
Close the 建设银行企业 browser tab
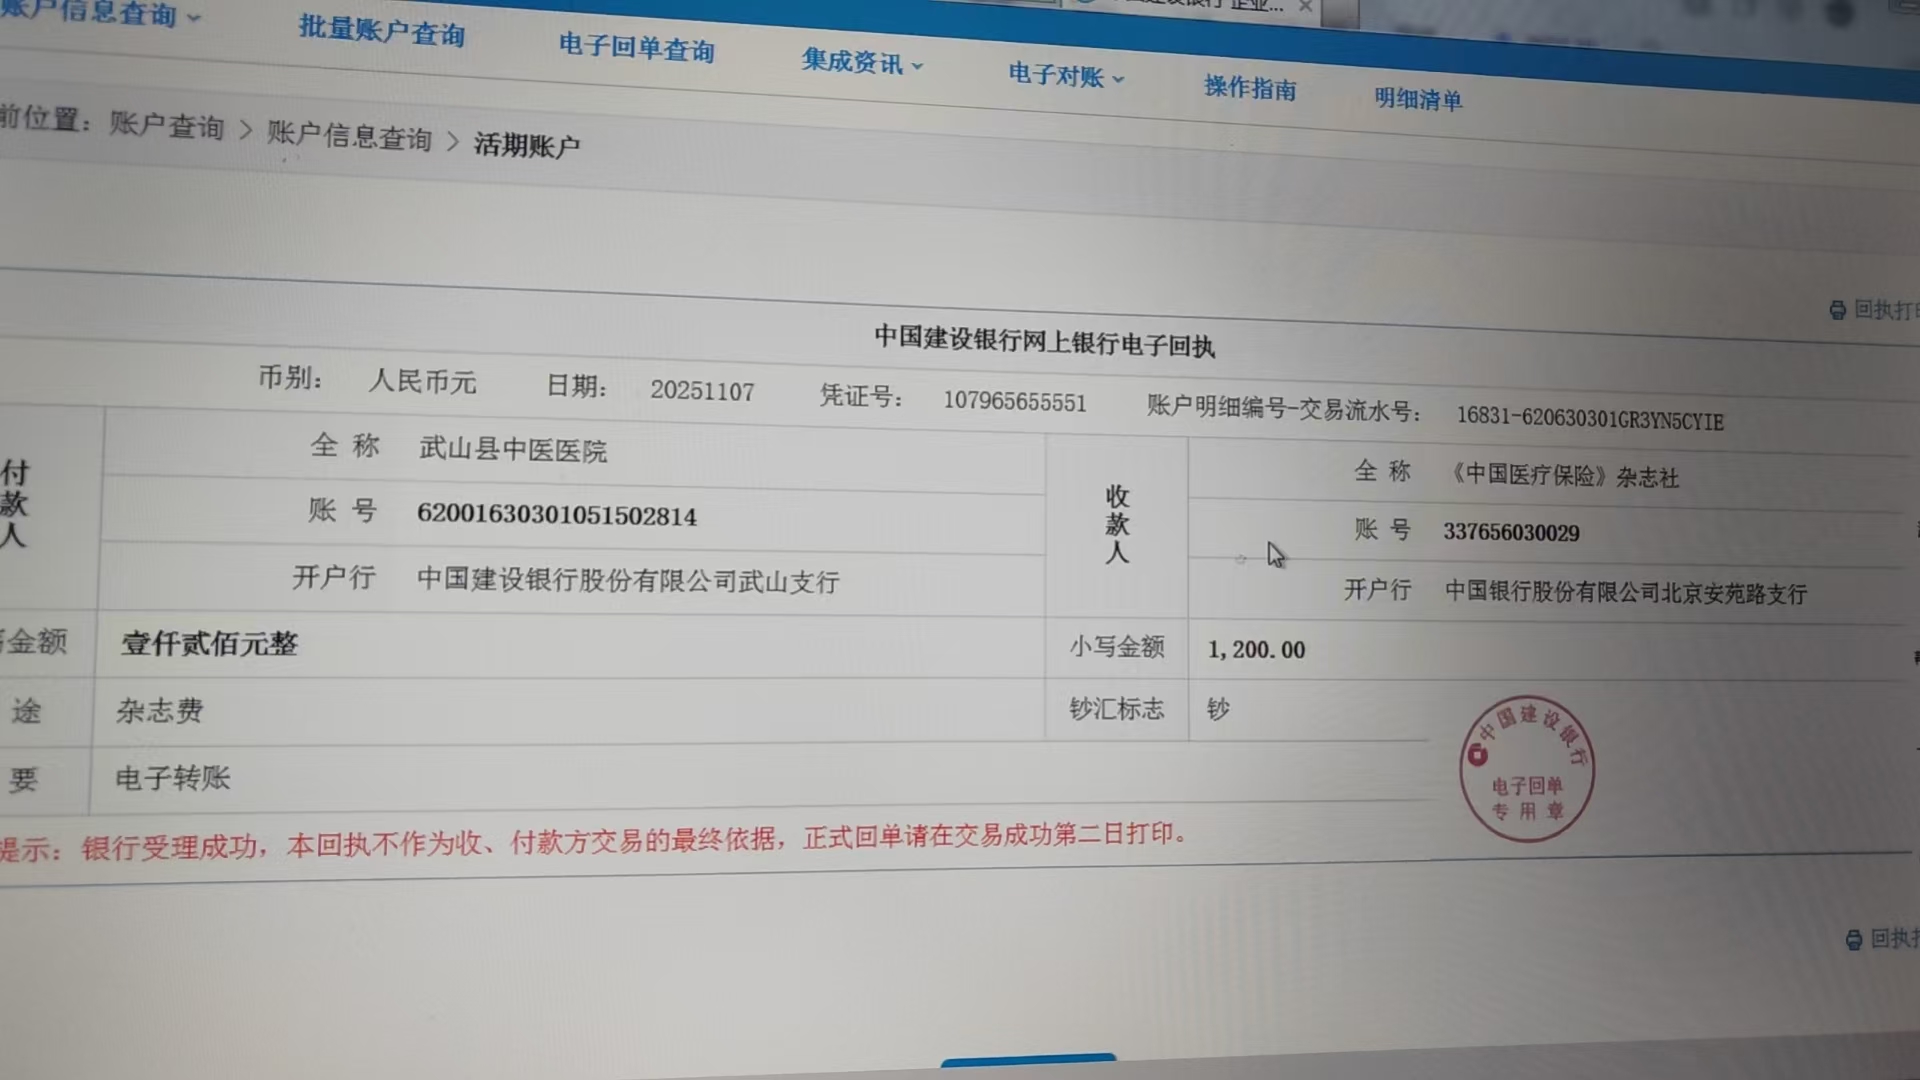pos(1305,6)
